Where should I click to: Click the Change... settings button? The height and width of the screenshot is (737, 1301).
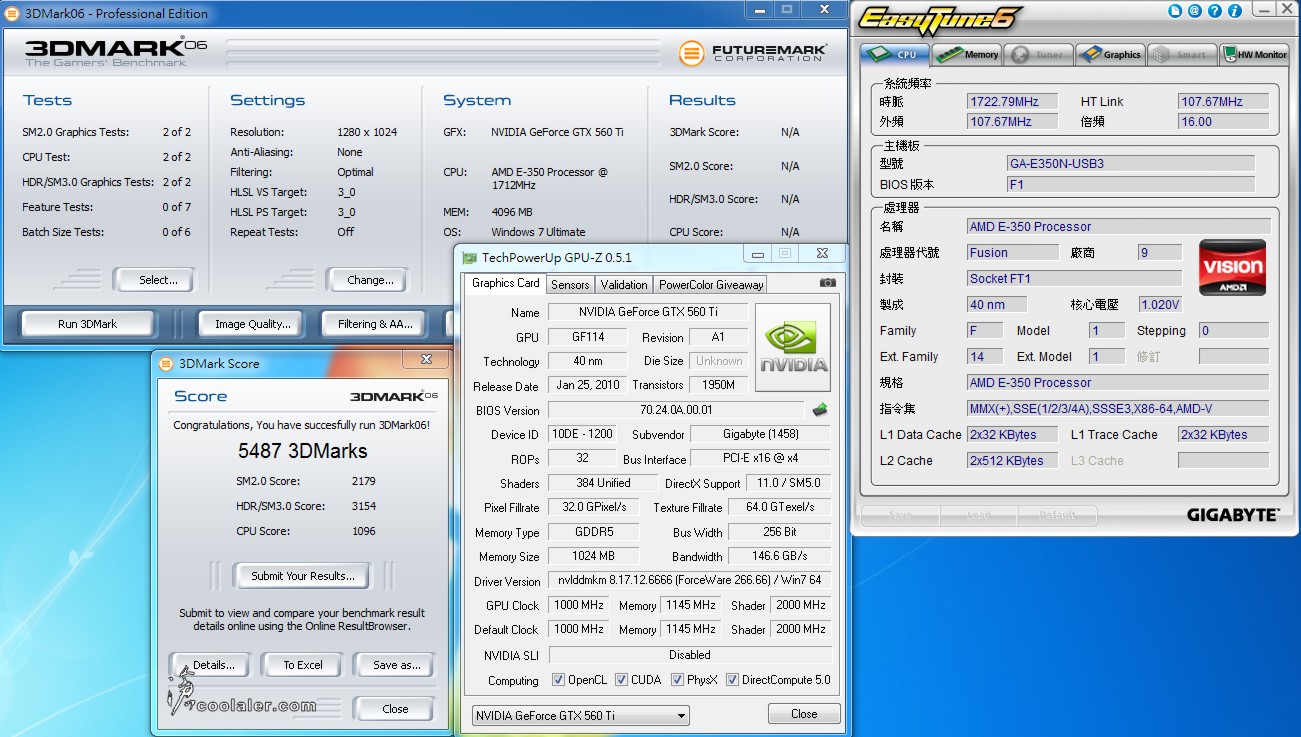367,280
